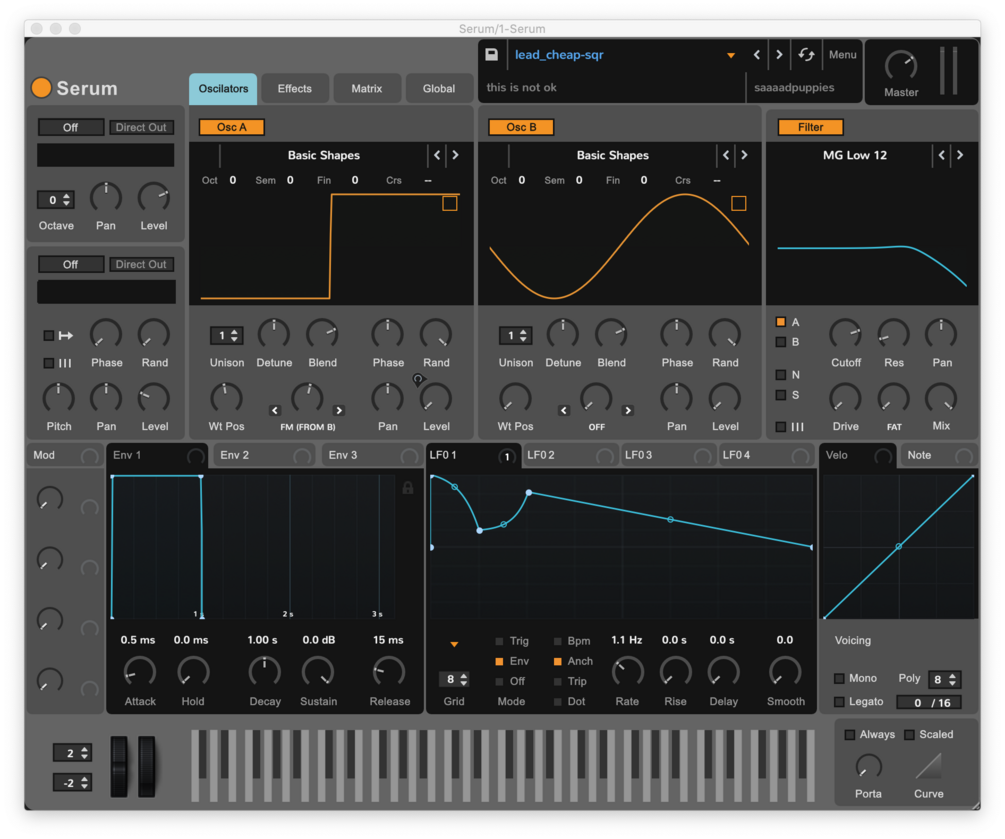
Task: Click next warp mode arrow for FM (FROM B)
Action: click(339, 410)
